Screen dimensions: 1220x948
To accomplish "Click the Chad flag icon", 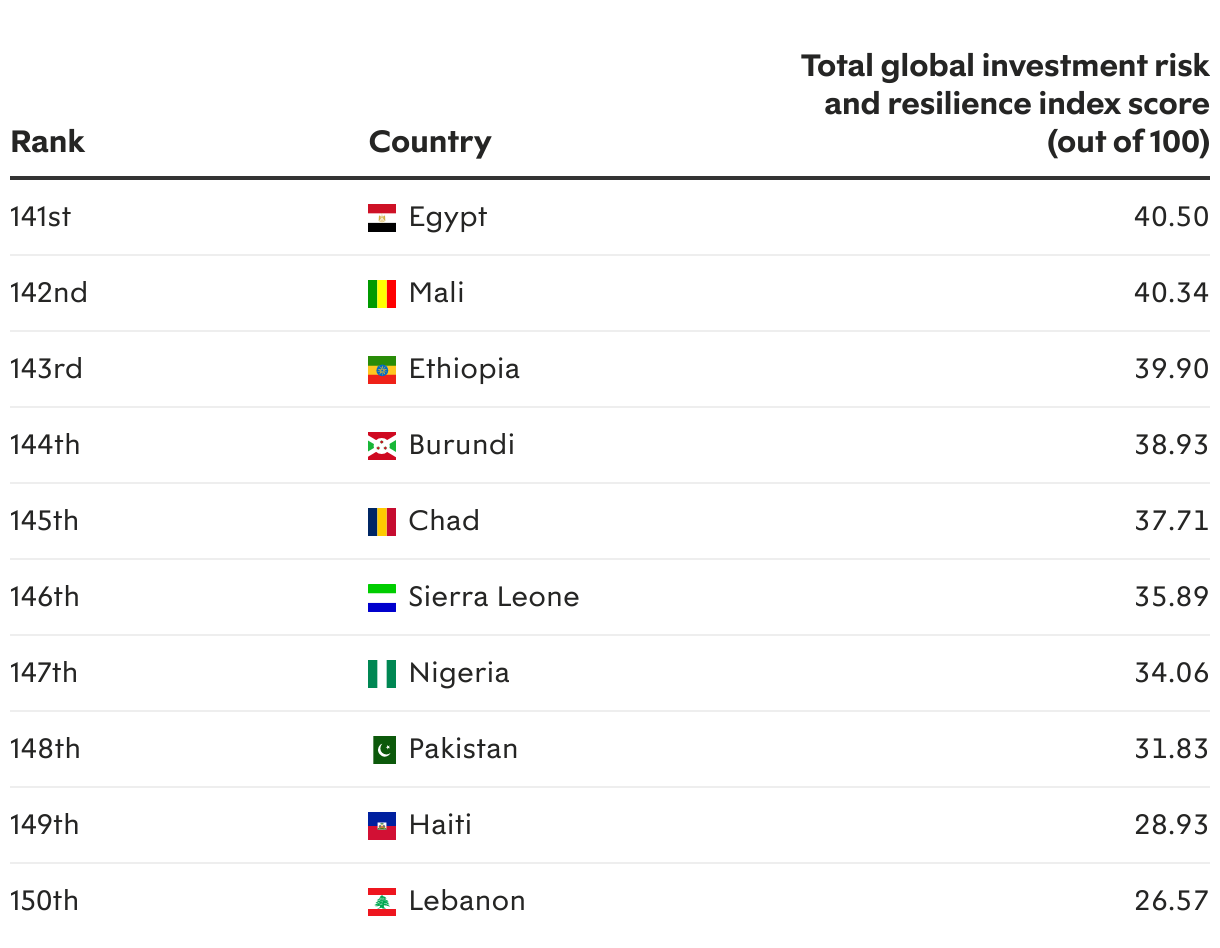I will click(x=382, y=522).
